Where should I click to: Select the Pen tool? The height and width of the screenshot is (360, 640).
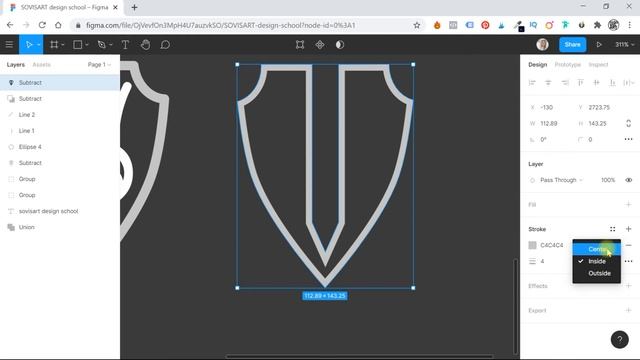point(101,44)
